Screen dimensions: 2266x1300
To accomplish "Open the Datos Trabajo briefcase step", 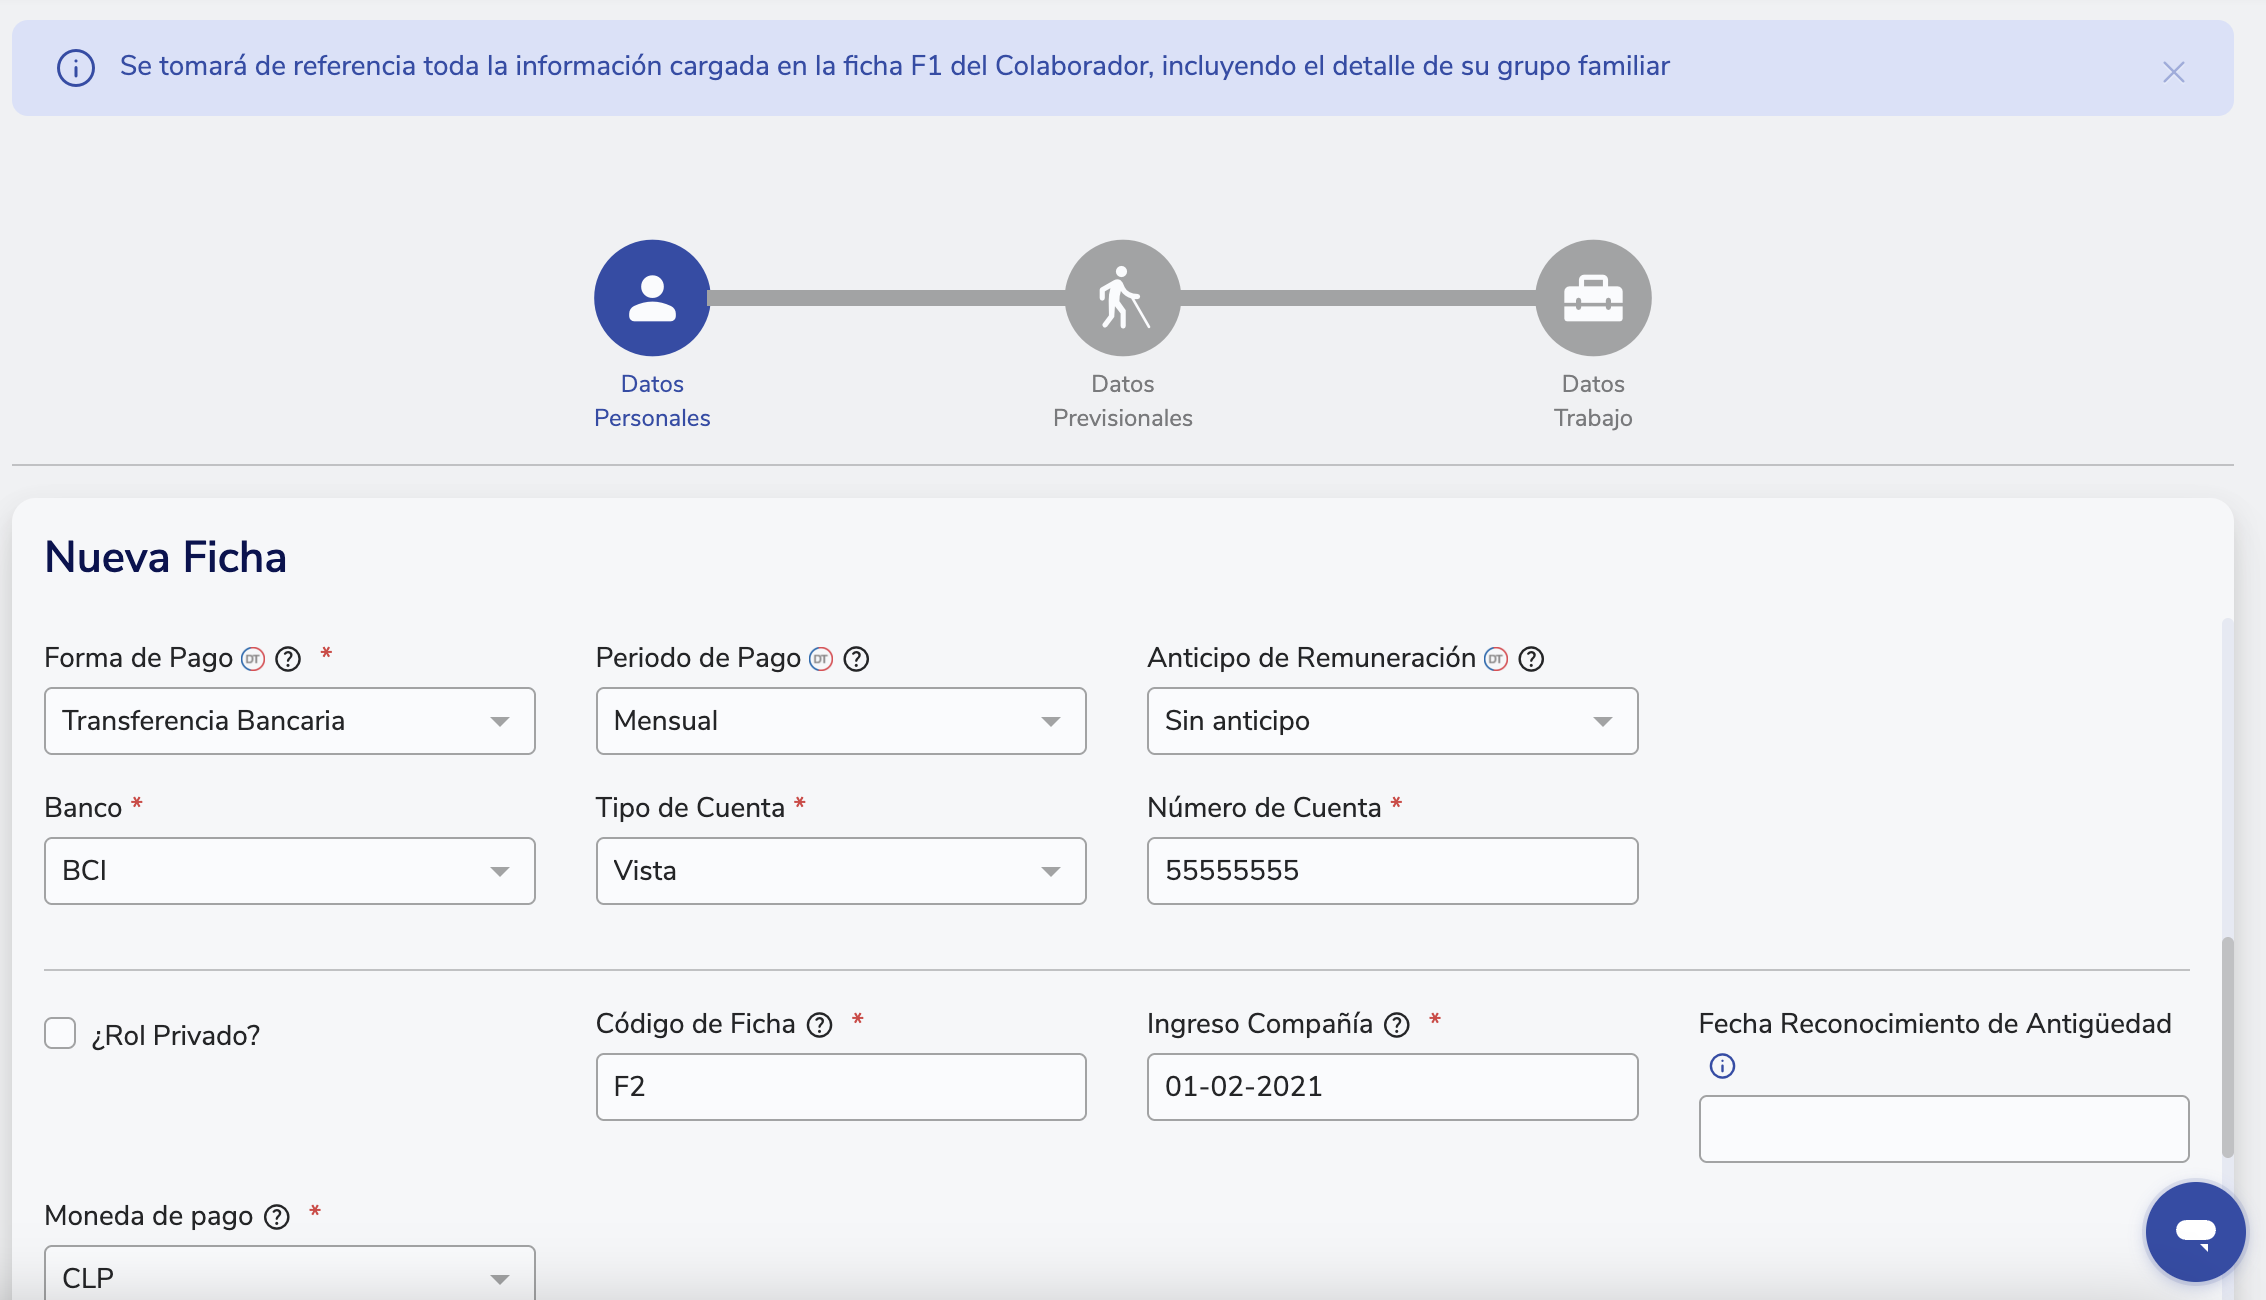I will point(1592,298).
